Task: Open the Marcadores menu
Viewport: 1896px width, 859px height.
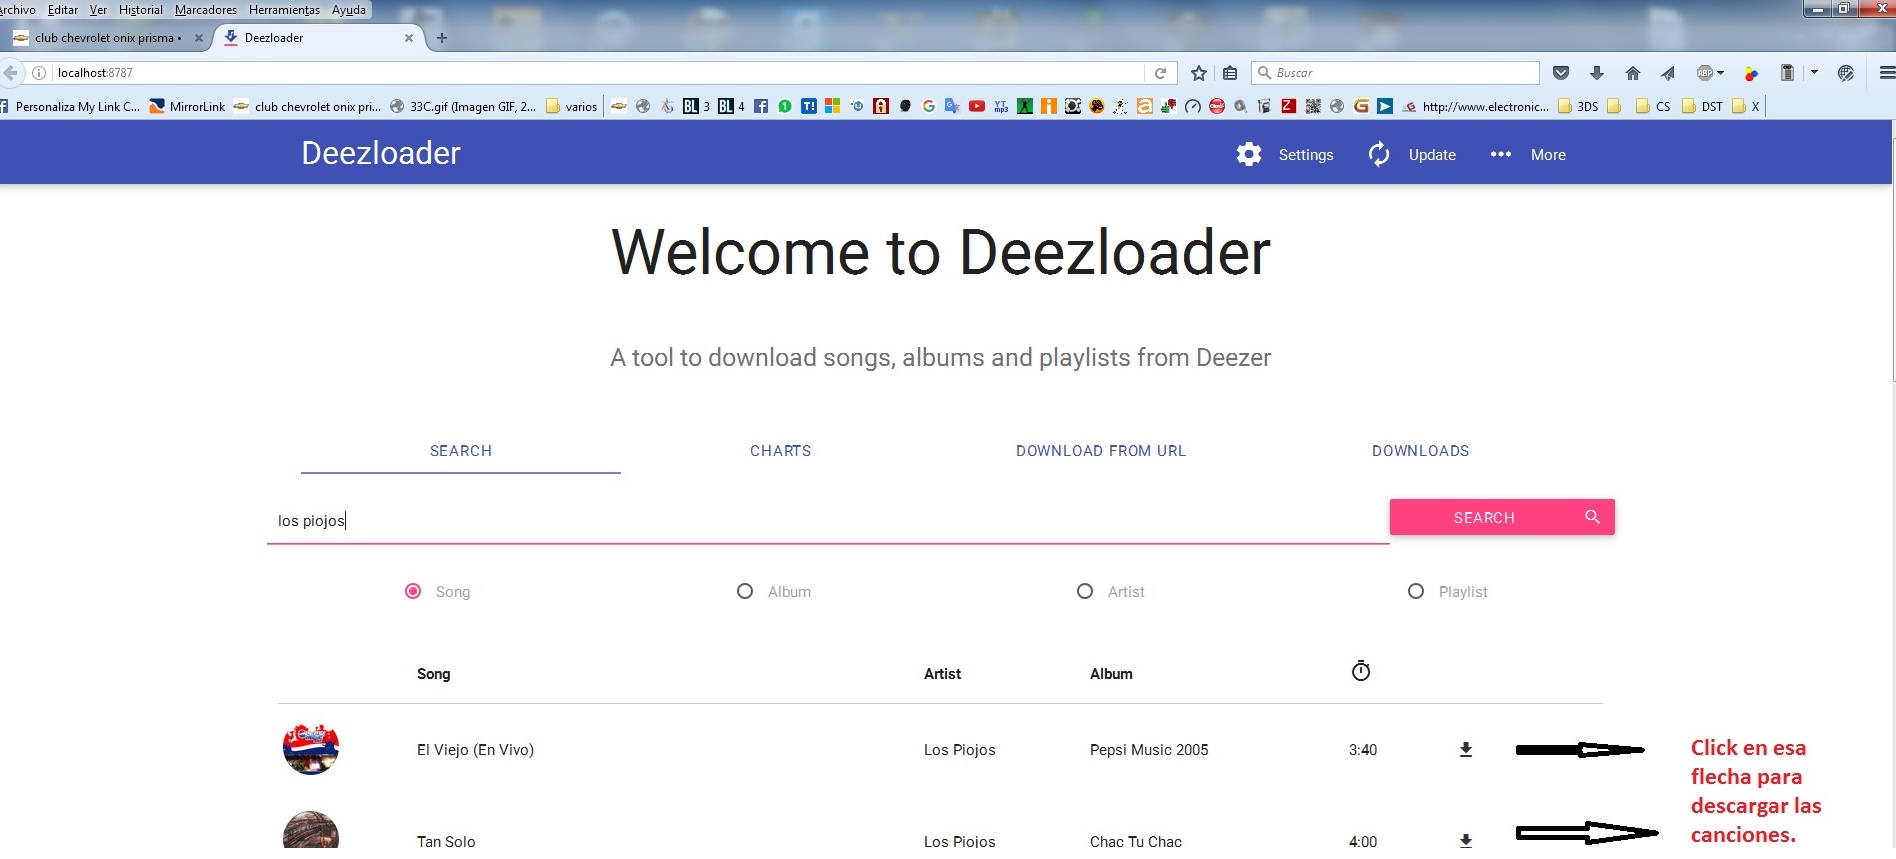Action: coord(205,10)
